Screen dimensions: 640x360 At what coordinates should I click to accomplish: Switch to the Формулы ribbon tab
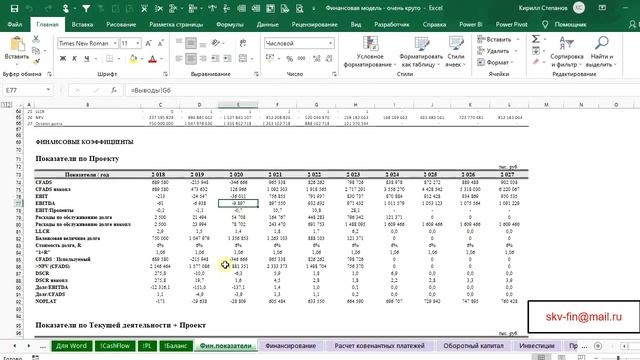pyautogui.click(x=230, y=24)
